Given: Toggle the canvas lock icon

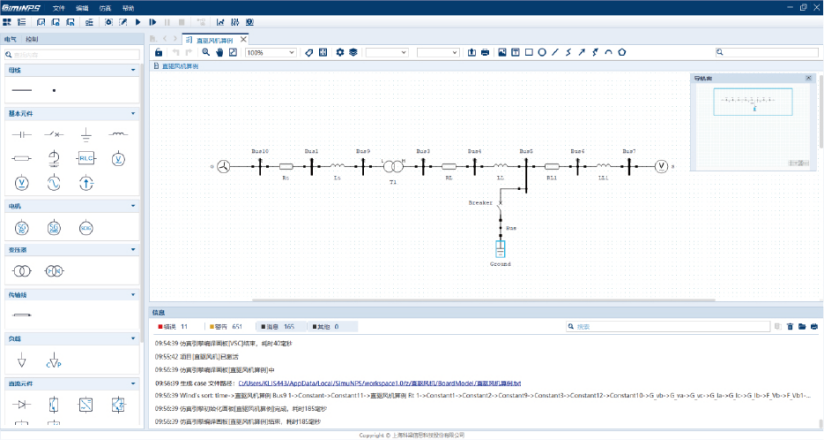Looking at the screenshot, I should pyautogui.click(x=159, y=52).
